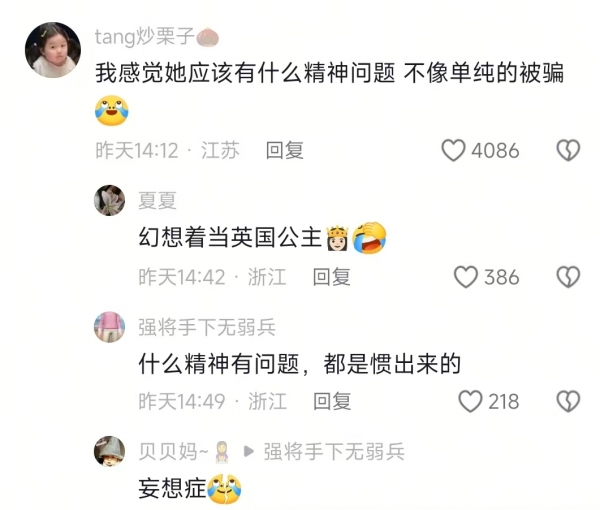Screen dimensions: 600x510
Task: Reply to tang炒栗子's comment via 回复
Action: pyautogui.click(x=285, y=150)
